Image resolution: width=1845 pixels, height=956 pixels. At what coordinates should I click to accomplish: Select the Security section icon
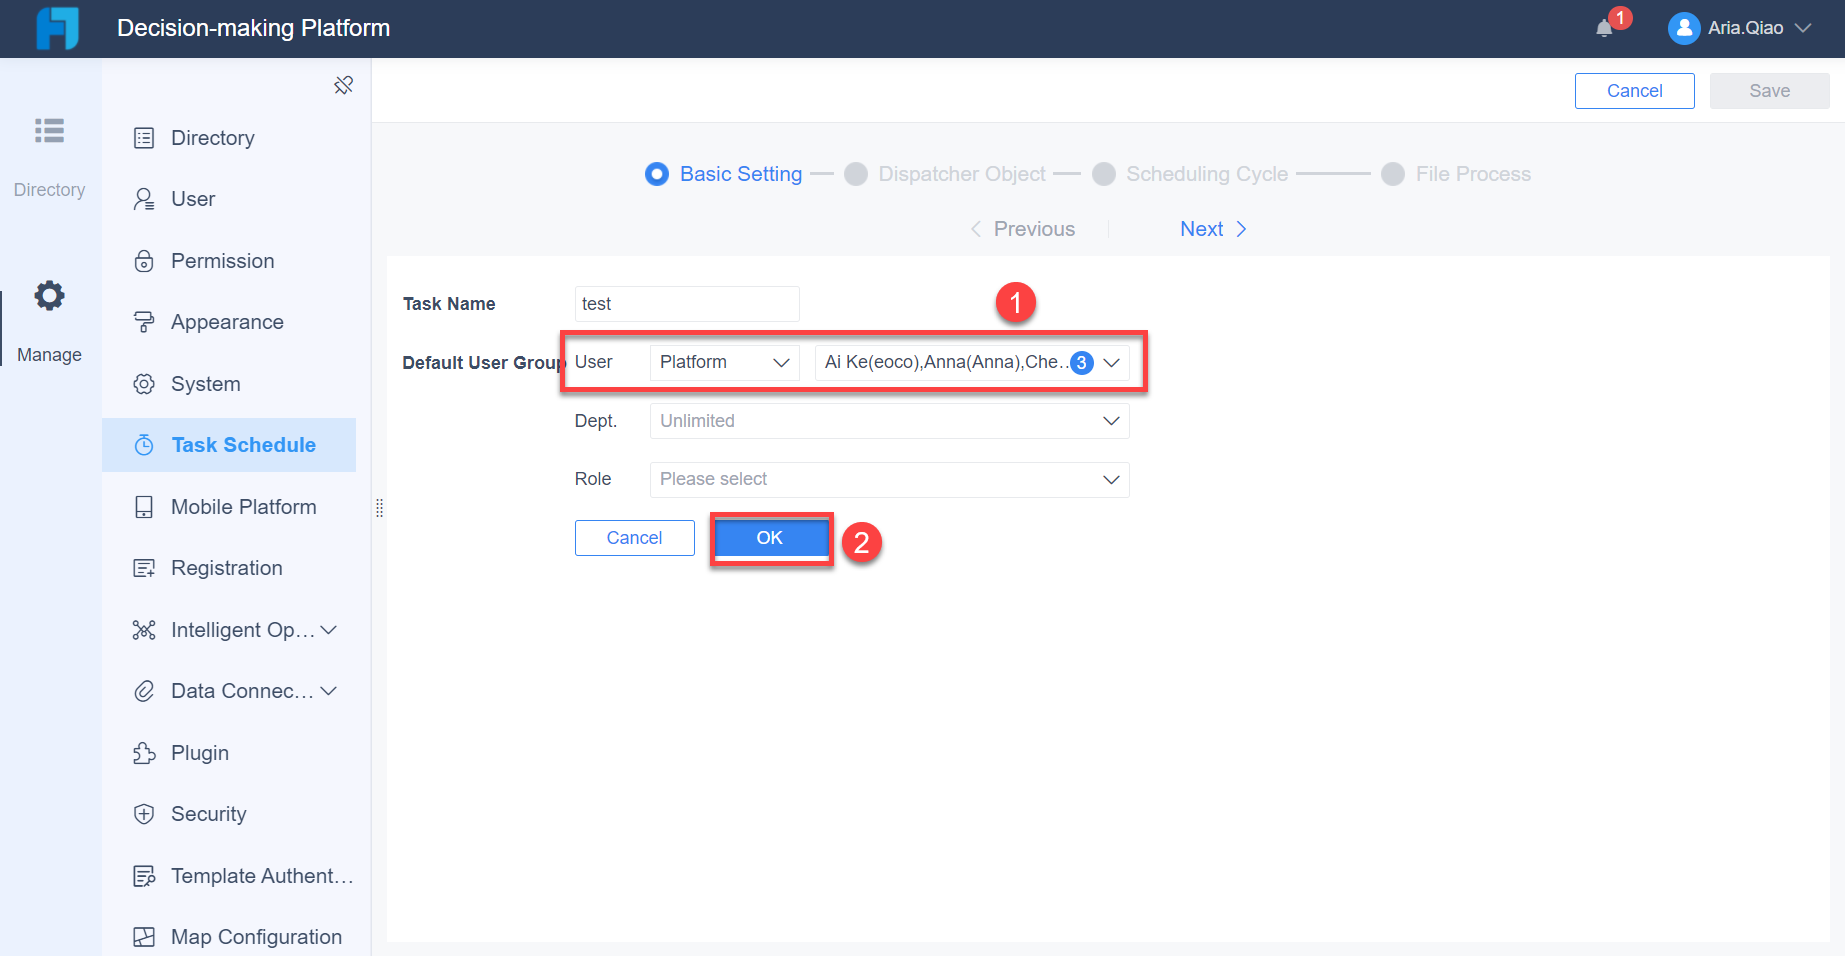[x=145, y=813]
